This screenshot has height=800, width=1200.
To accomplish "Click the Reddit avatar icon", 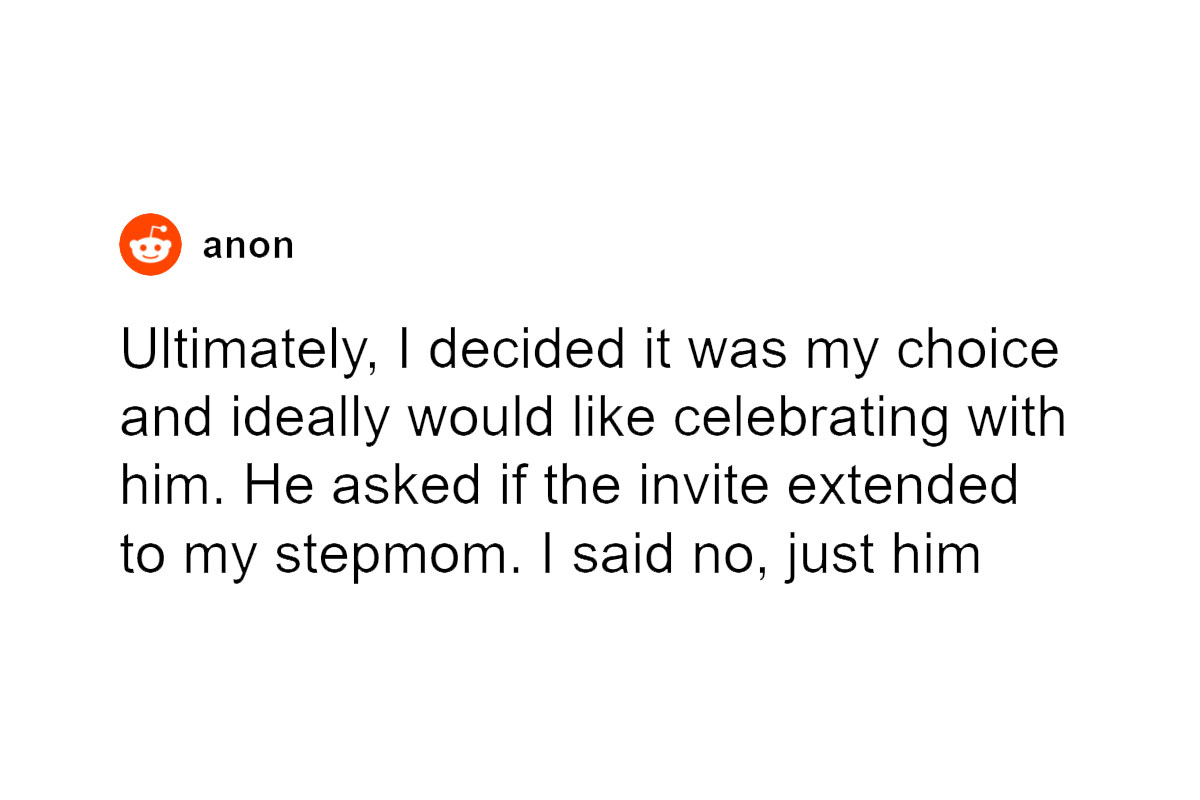I will [150, 245].
